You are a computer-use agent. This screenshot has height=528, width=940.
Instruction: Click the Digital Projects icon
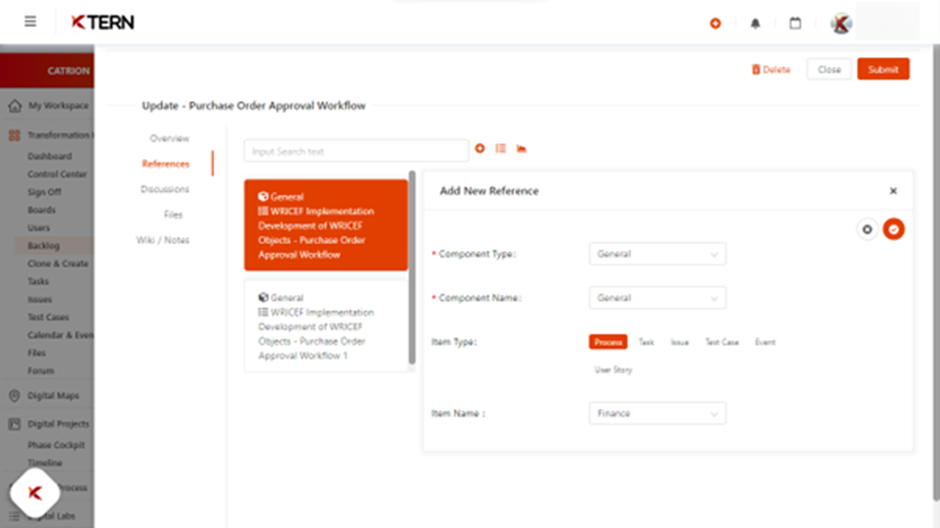pyautogui.click(x=14, y=424)
